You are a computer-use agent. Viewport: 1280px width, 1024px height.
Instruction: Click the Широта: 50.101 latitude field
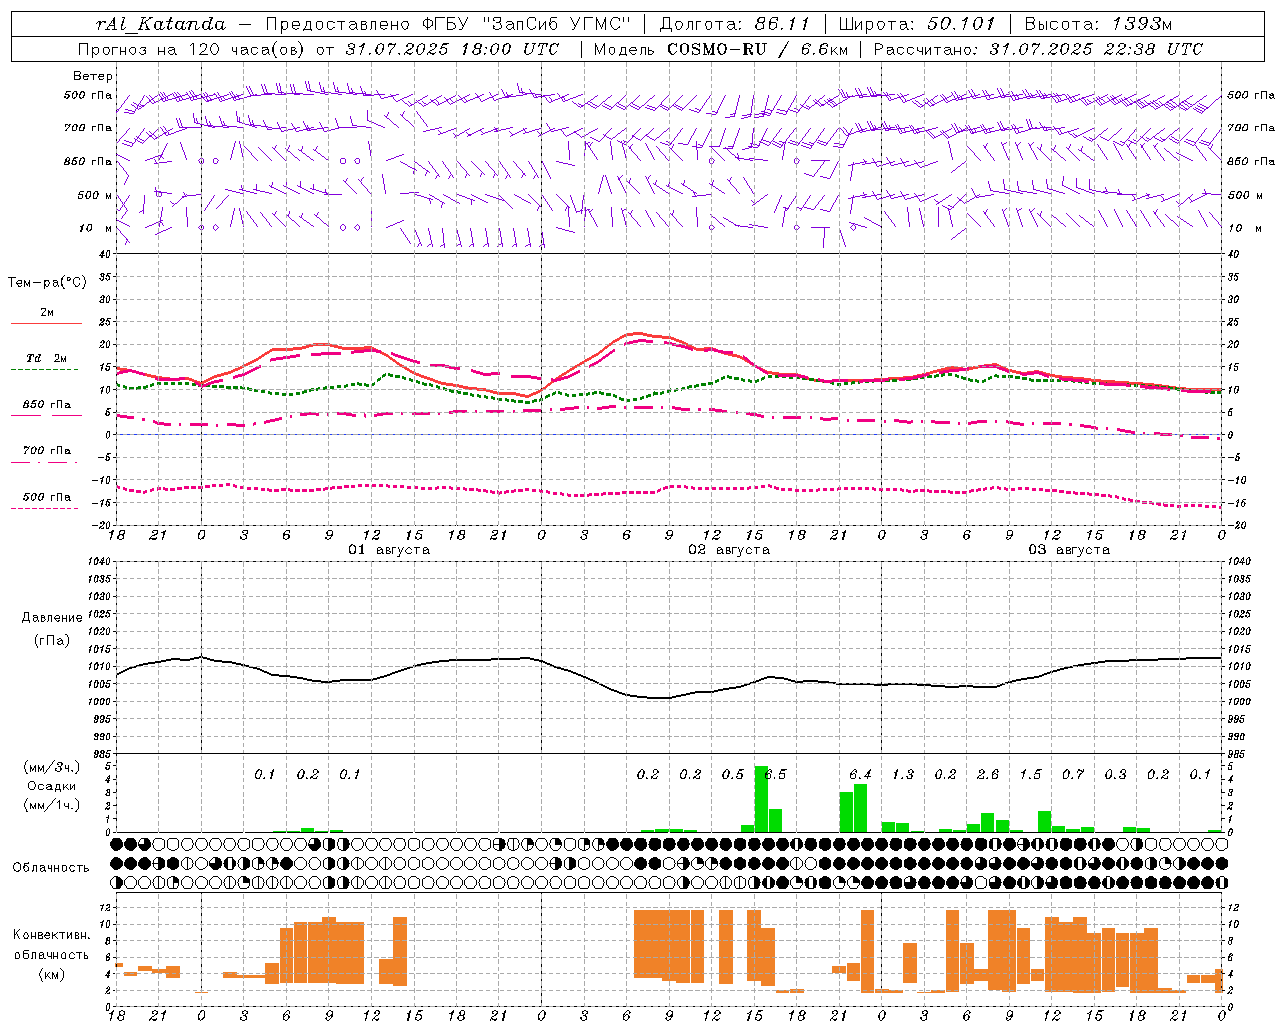(x=917, y=24)
